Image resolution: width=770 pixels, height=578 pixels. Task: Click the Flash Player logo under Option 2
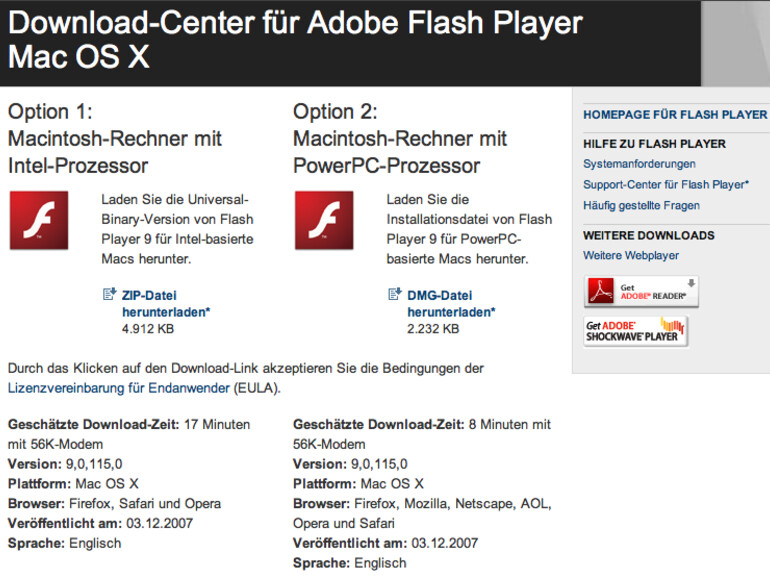coord(324,220)
